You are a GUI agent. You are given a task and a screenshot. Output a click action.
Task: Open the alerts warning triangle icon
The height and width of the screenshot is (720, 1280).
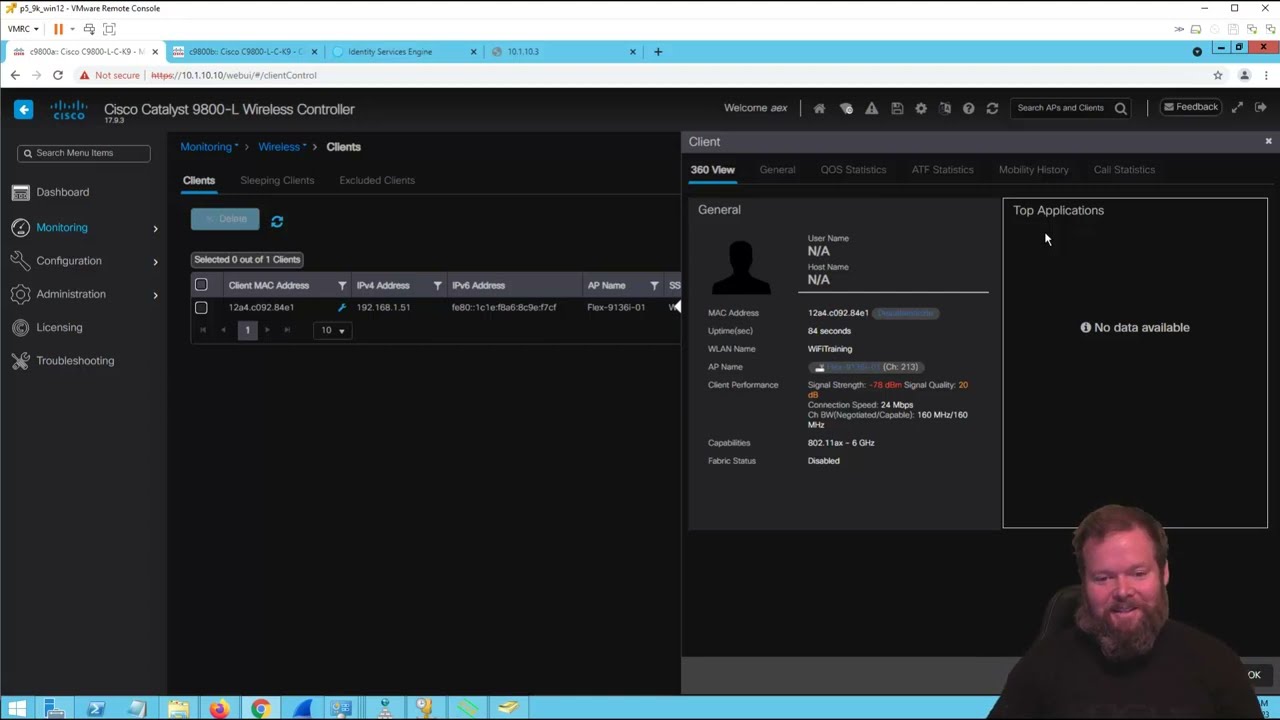tap(872, 108)
